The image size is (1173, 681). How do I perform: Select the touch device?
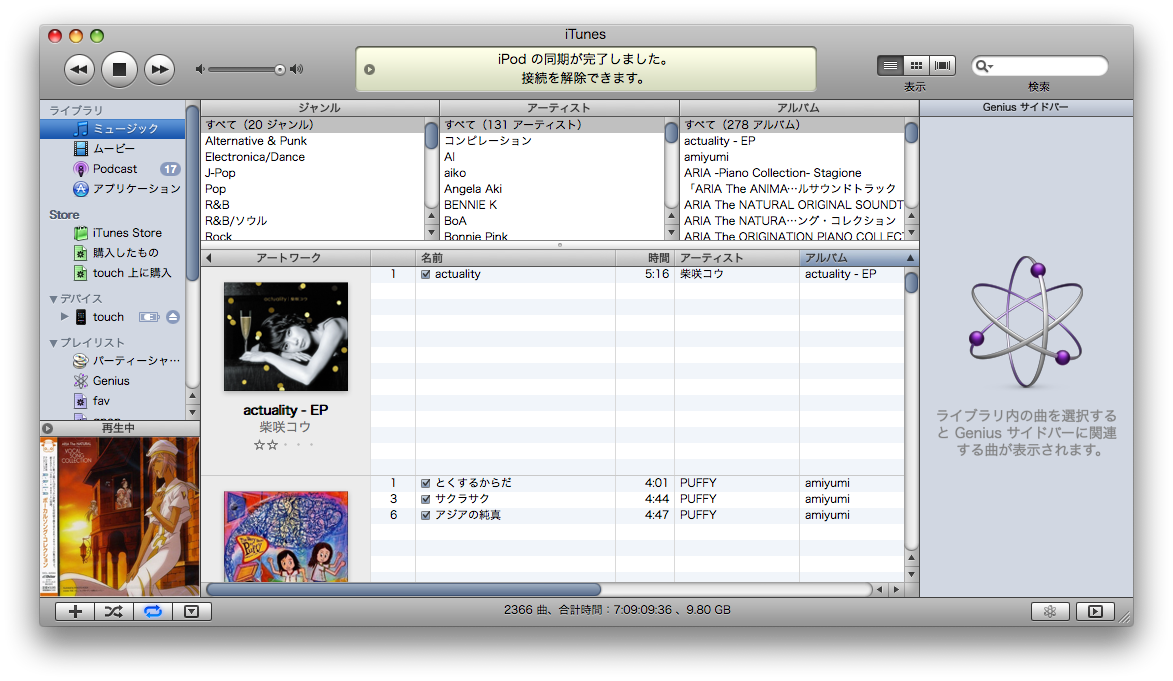(108, 317)
